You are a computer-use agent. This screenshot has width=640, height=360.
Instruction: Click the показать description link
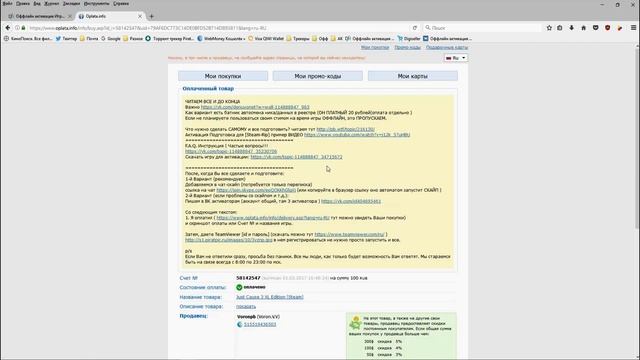click(246, 307)
